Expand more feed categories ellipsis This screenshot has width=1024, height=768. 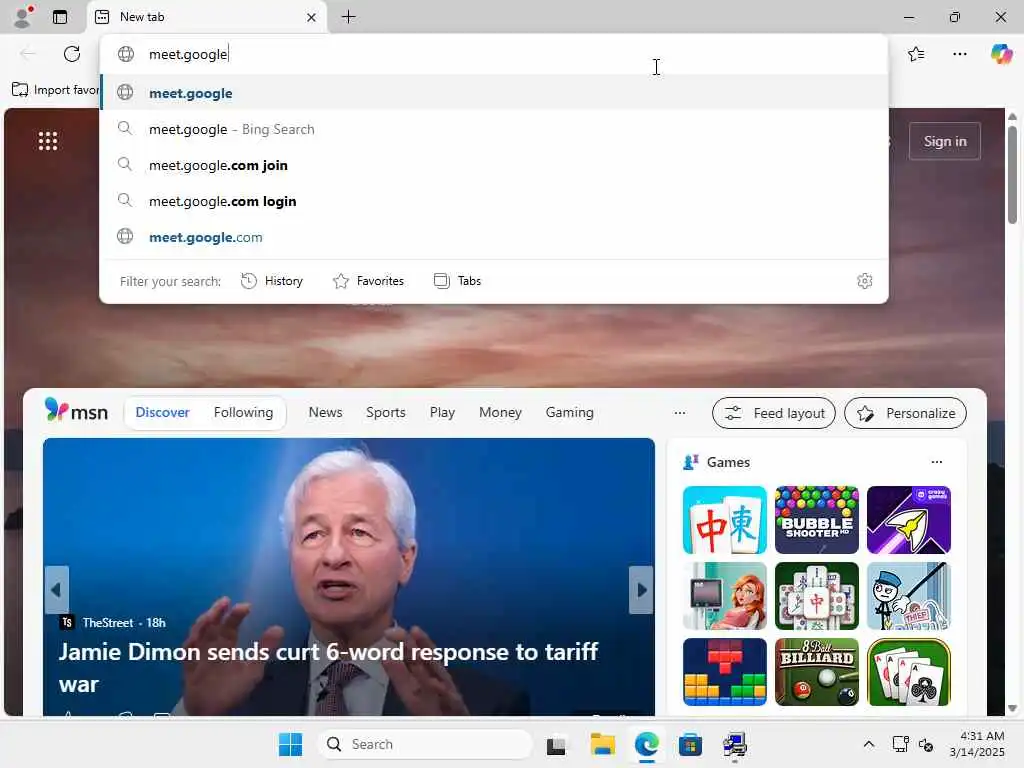(x=680, y=413)
